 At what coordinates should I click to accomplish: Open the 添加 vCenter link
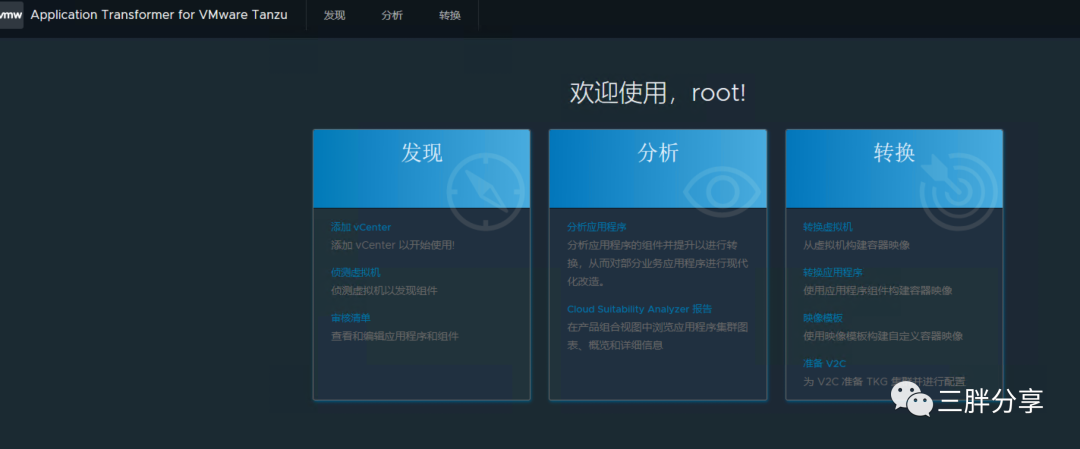(x=361, y=227)
